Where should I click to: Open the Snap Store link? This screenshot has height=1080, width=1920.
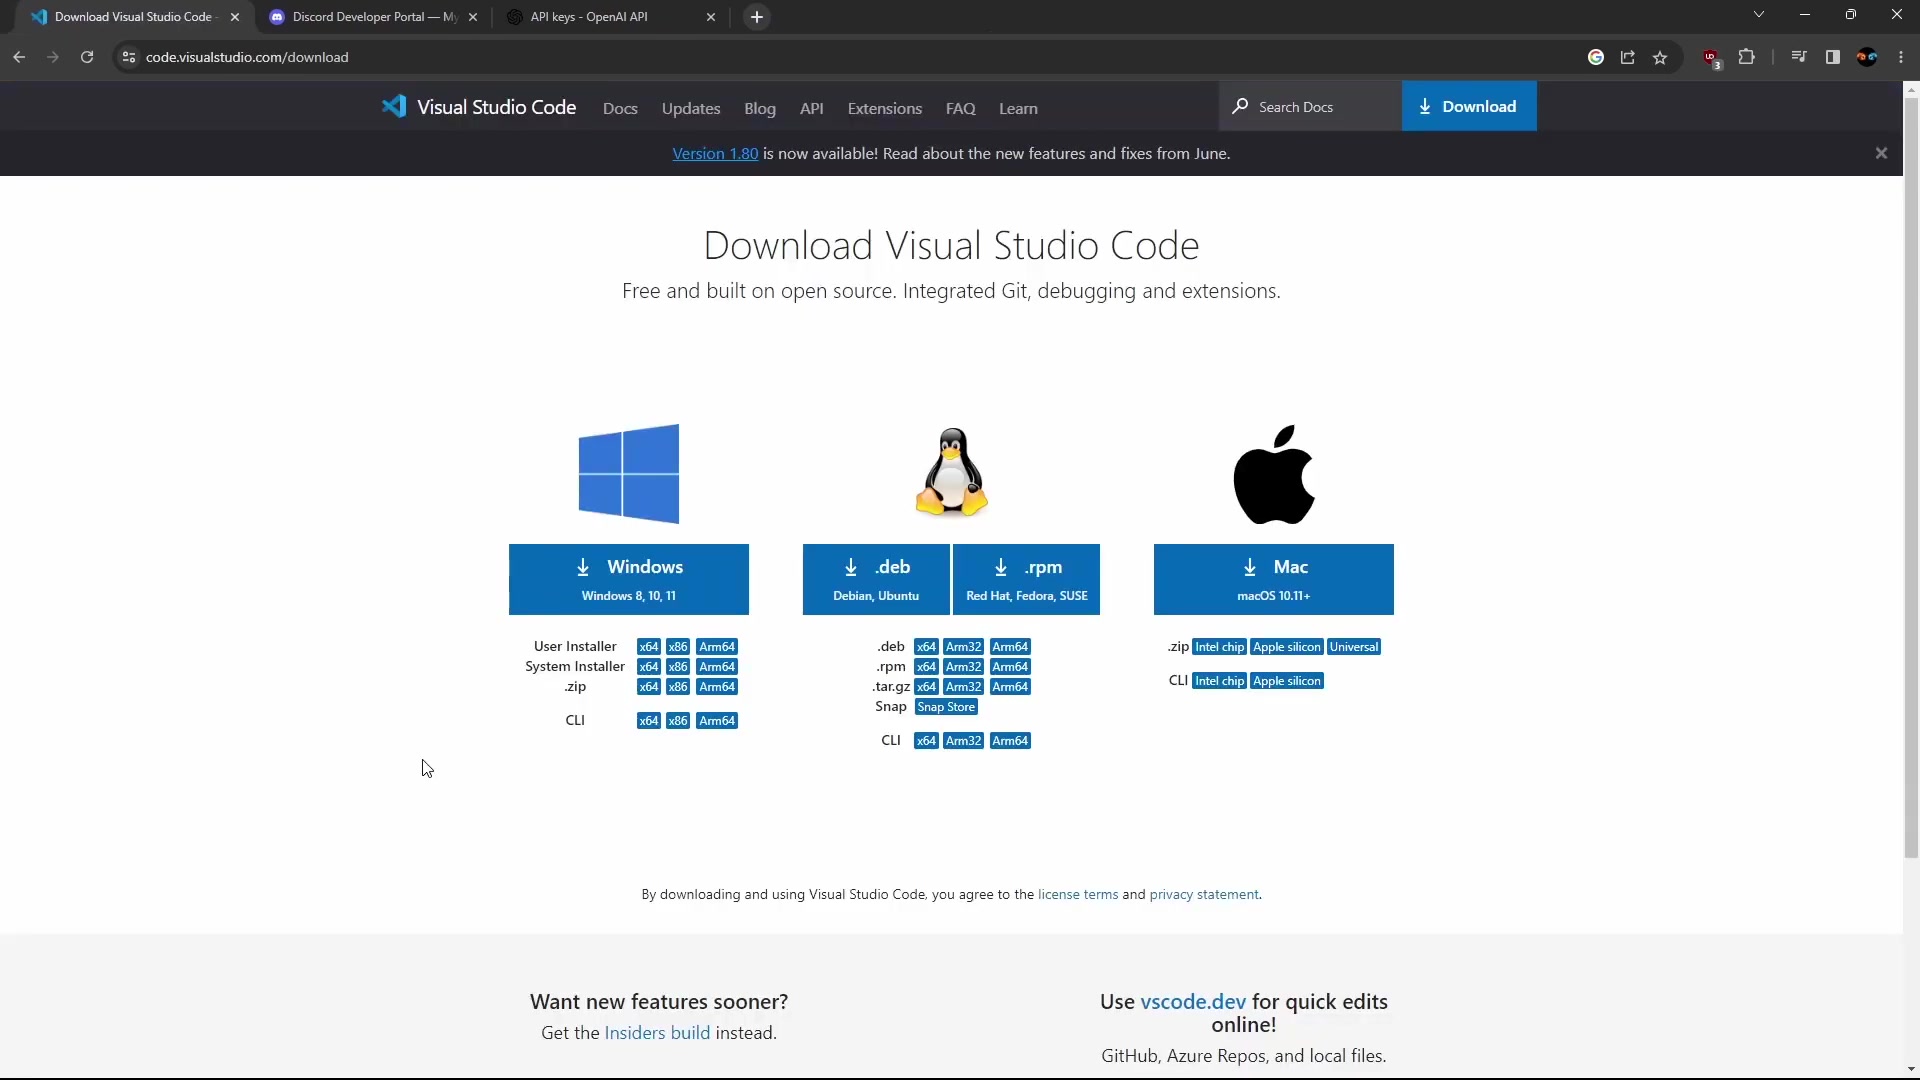946,707
